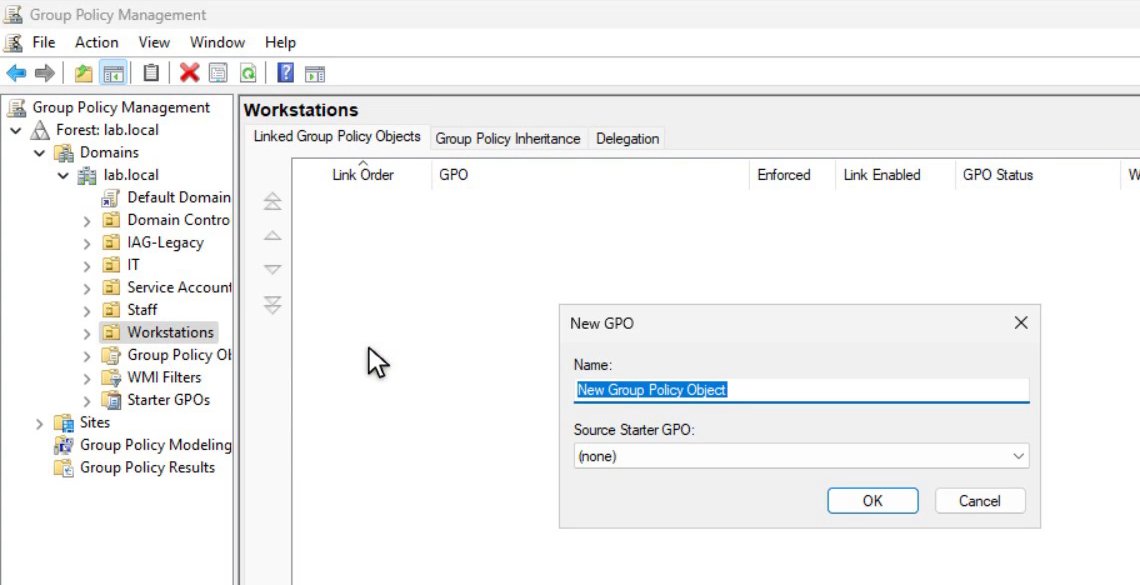Select the IAG-Legacy tree item
1140x585 pixels.
(x=165, y=243)
